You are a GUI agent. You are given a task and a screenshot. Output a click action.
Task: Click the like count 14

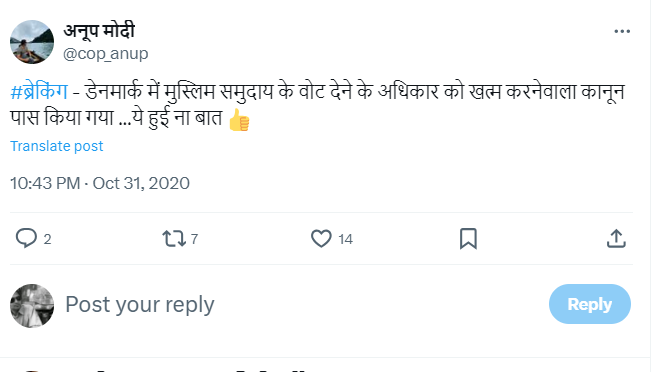346,239
